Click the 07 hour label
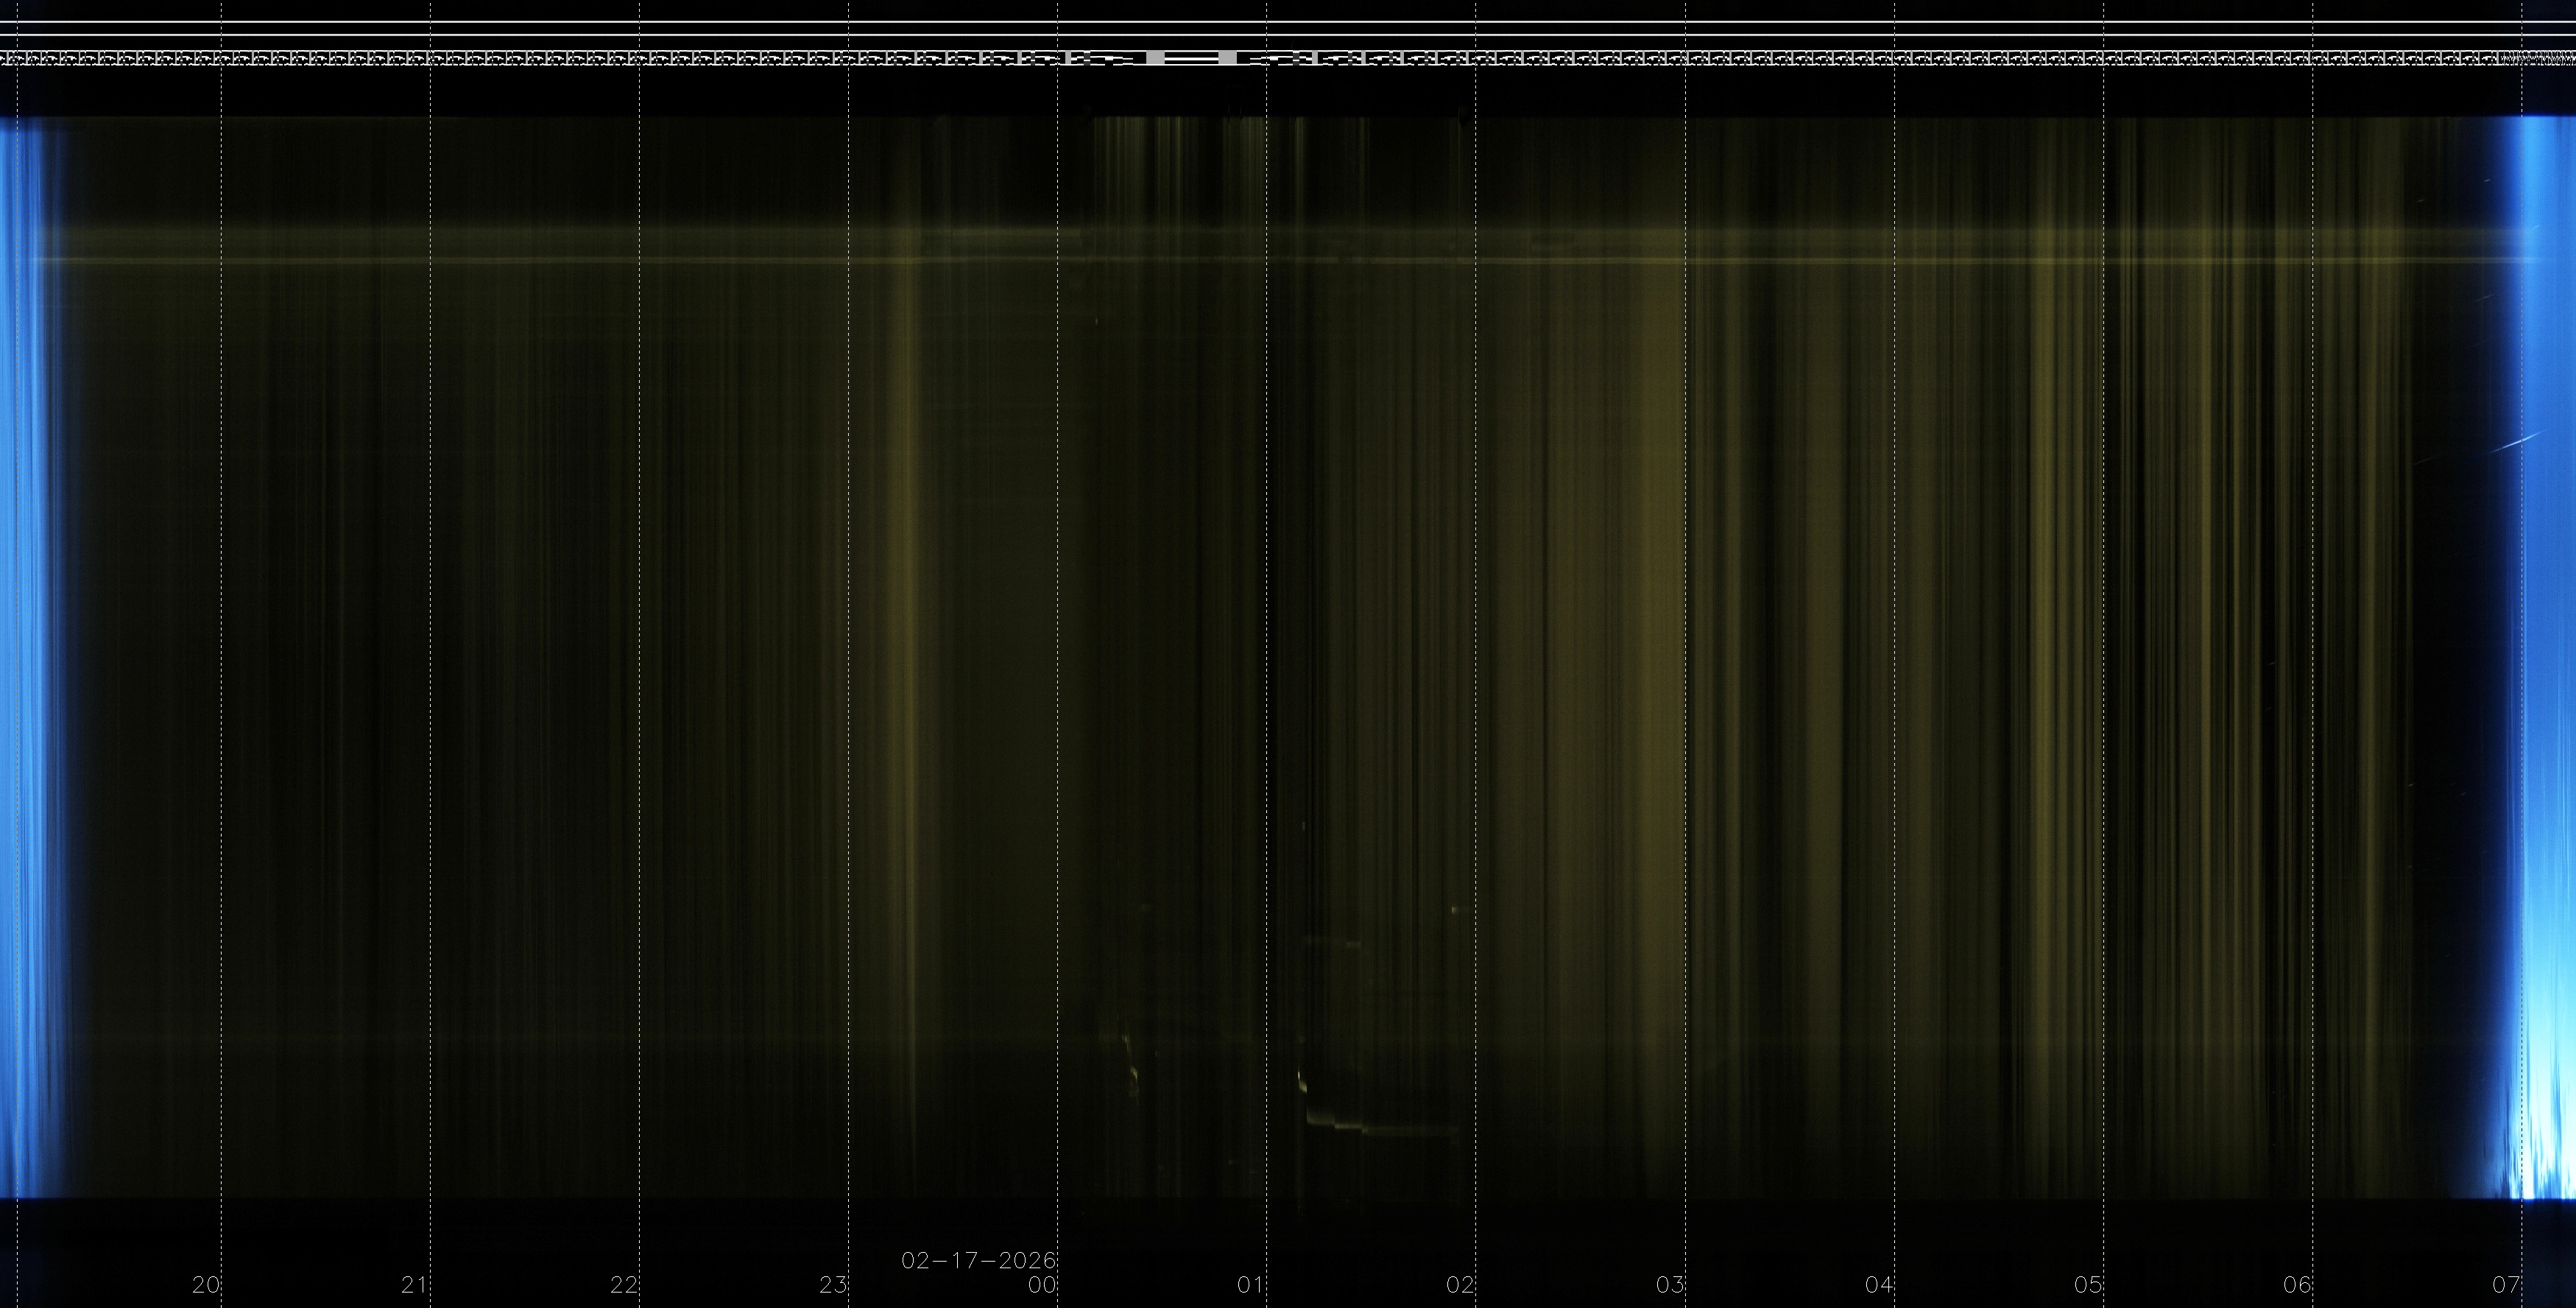The height and width of the screenshot is (1308, 2576). tap(2506, 1285)
